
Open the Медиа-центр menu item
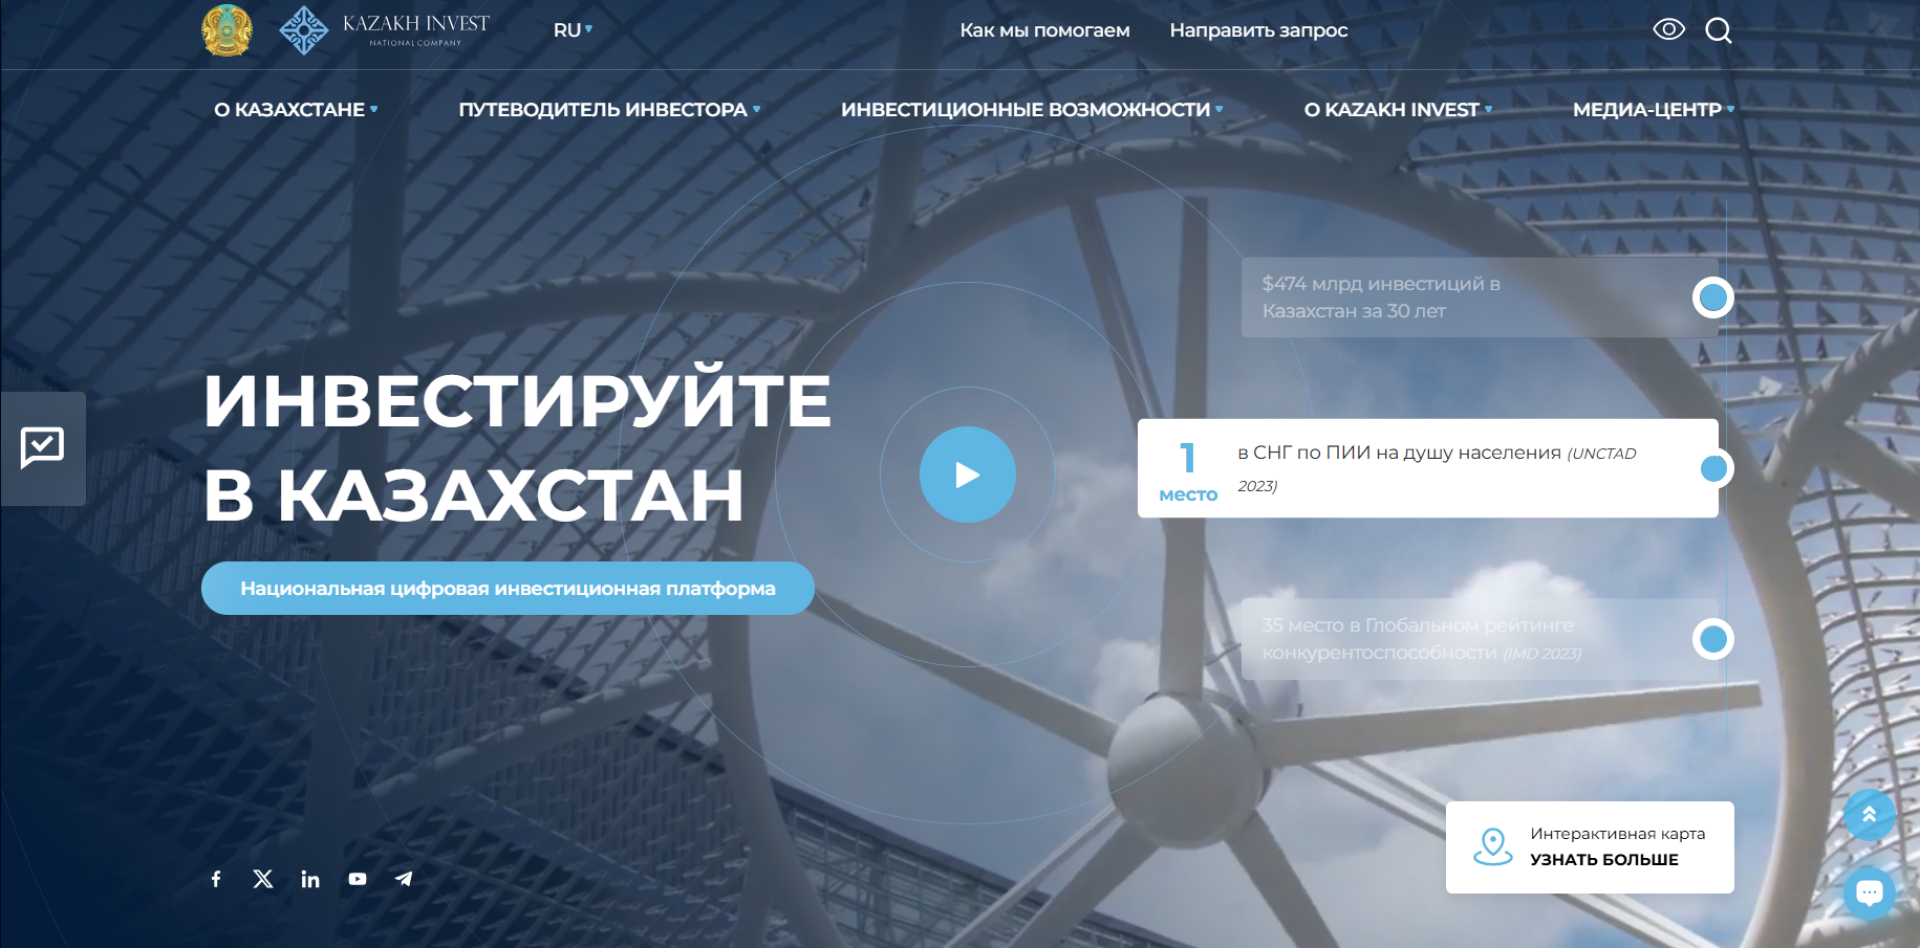1652,109
